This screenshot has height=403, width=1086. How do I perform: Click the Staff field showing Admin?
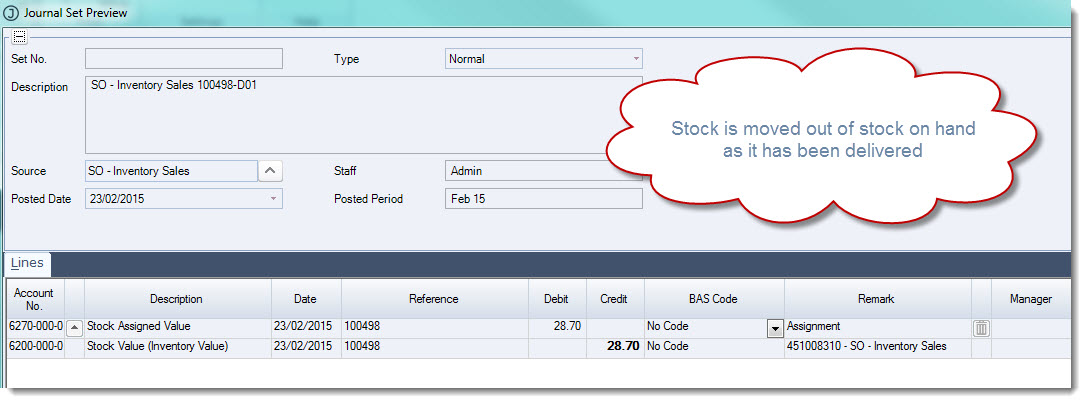pos(544,171)
